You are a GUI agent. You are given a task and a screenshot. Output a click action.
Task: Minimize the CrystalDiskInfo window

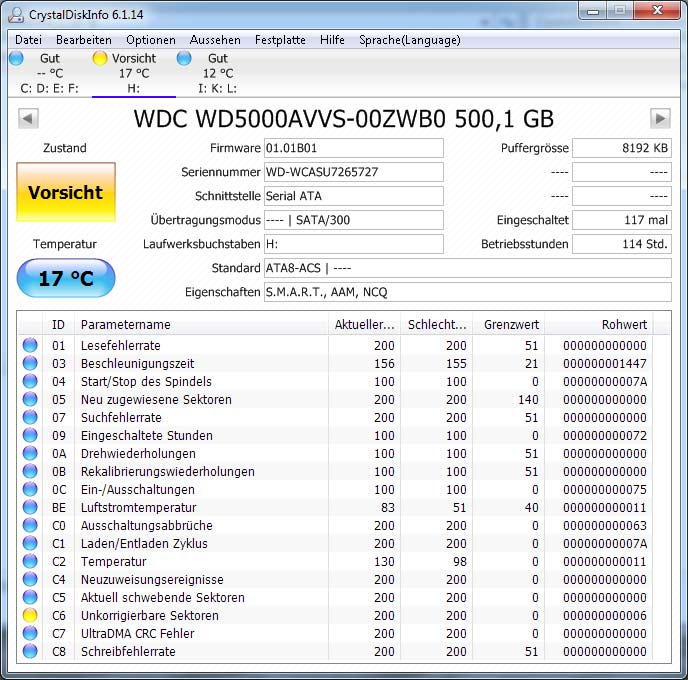tap(592, 11)
